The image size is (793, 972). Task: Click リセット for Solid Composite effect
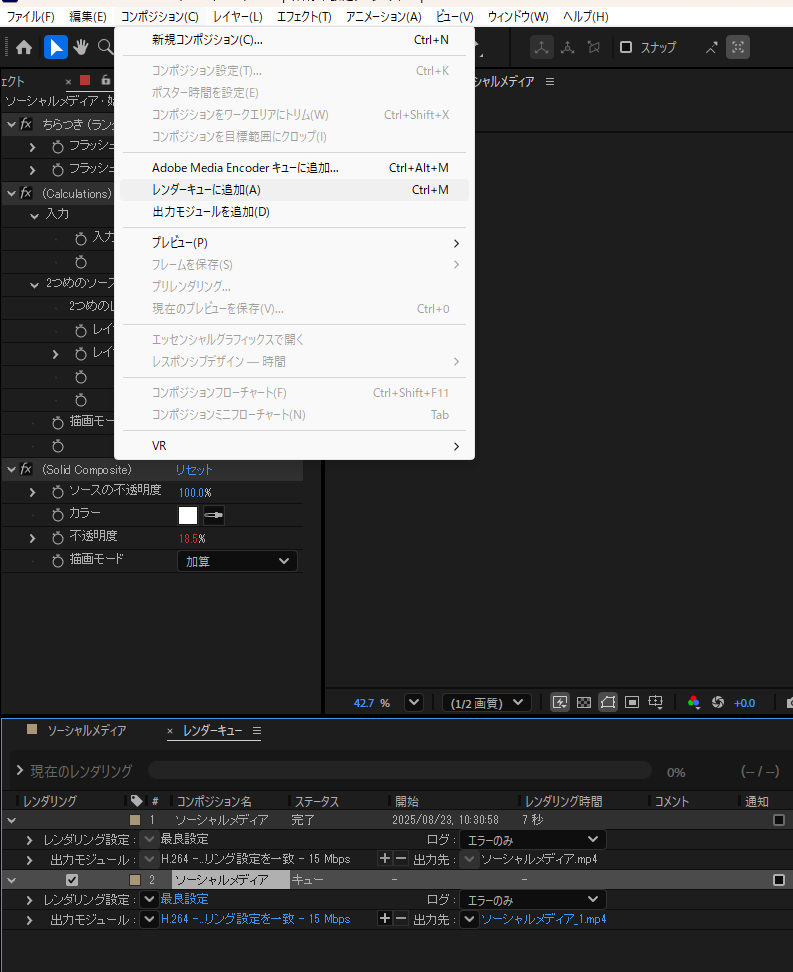[194, 470]
